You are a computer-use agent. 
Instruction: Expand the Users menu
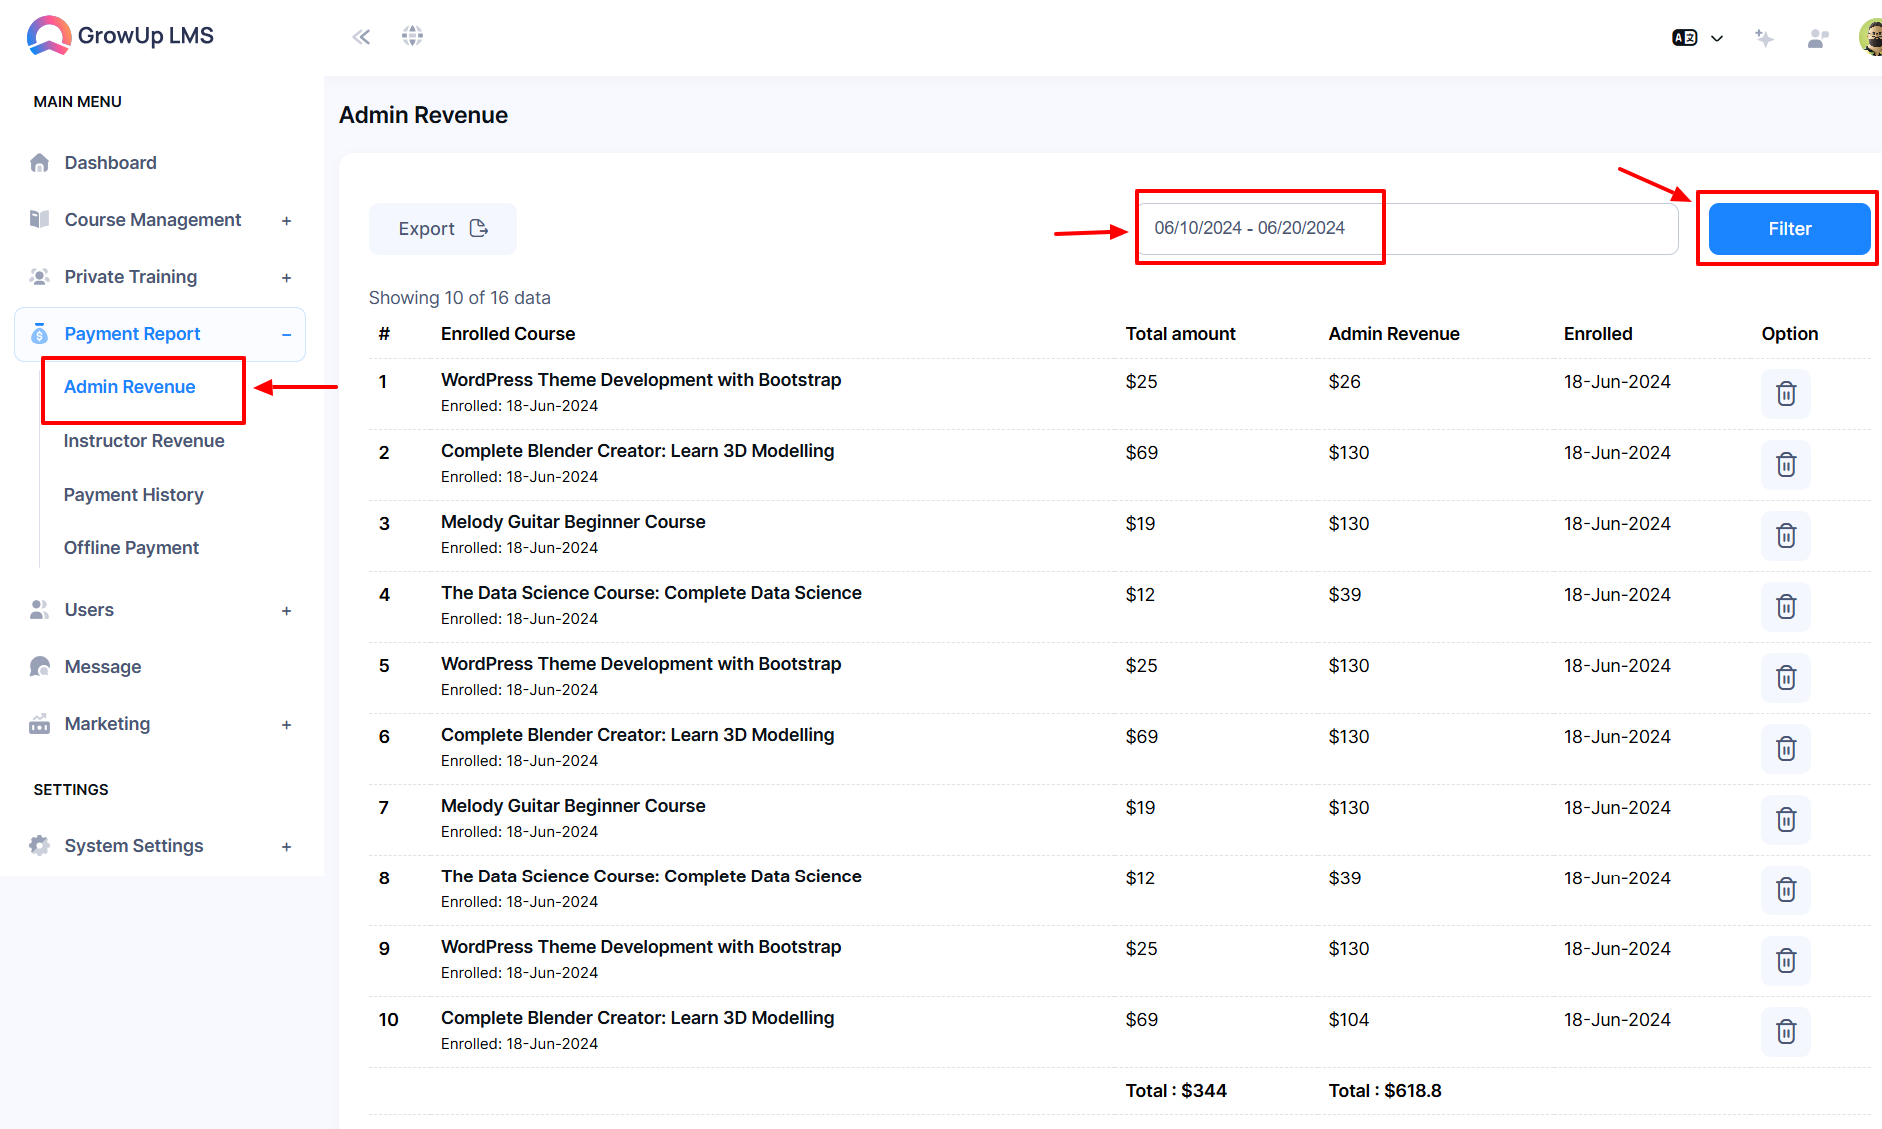(286, 611)
